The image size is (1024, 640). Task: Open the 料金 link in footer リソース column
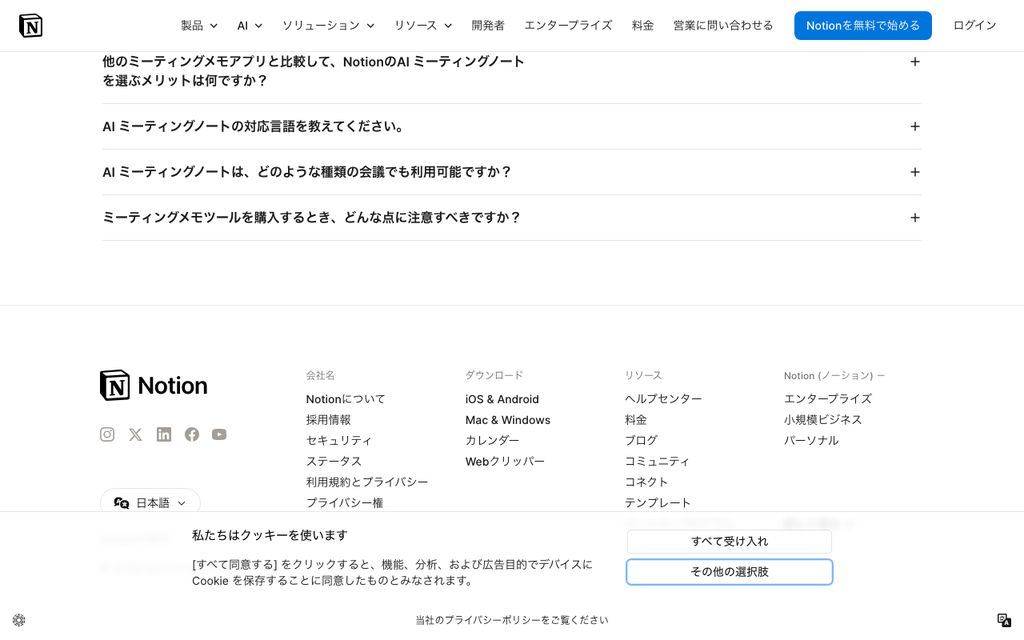tap(635, 420)
